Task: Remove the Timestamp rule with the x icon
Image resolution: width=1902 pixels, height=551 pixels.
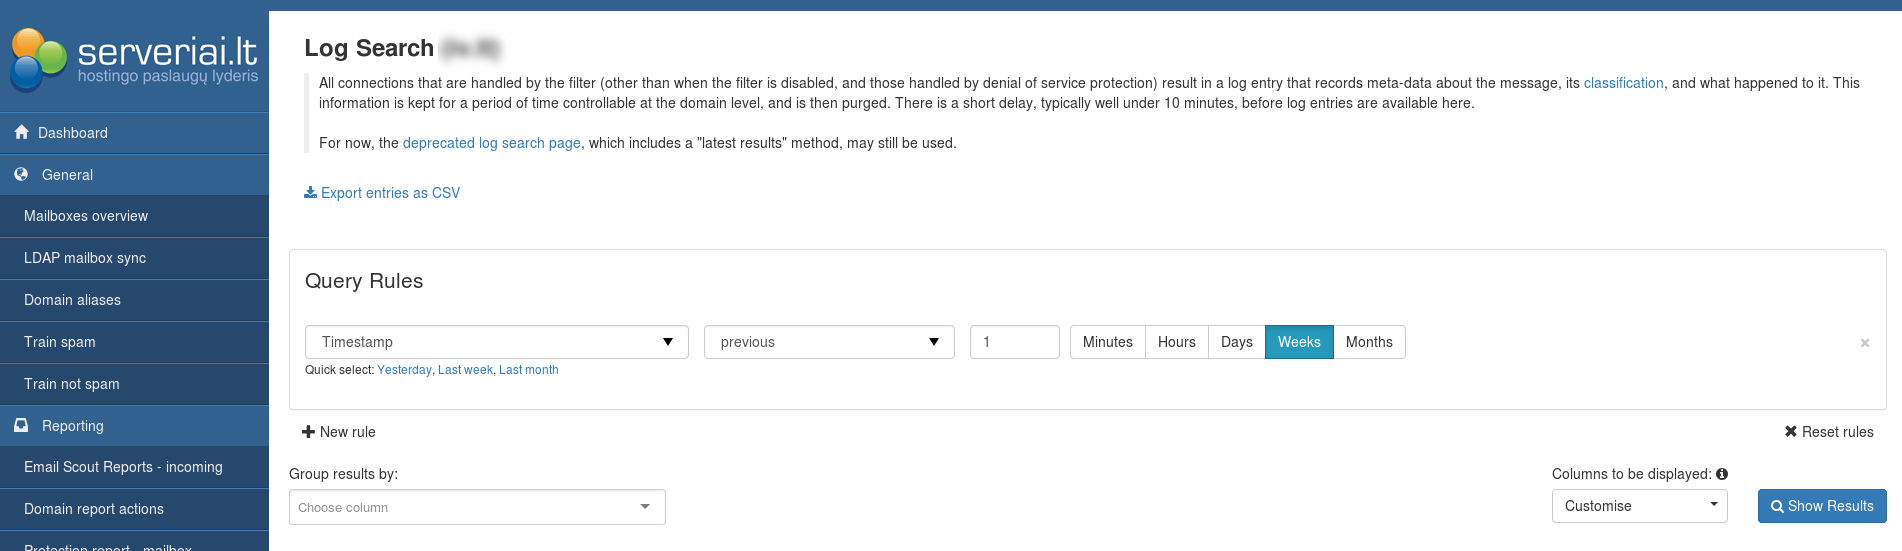Action: [x=1864, y=343]
